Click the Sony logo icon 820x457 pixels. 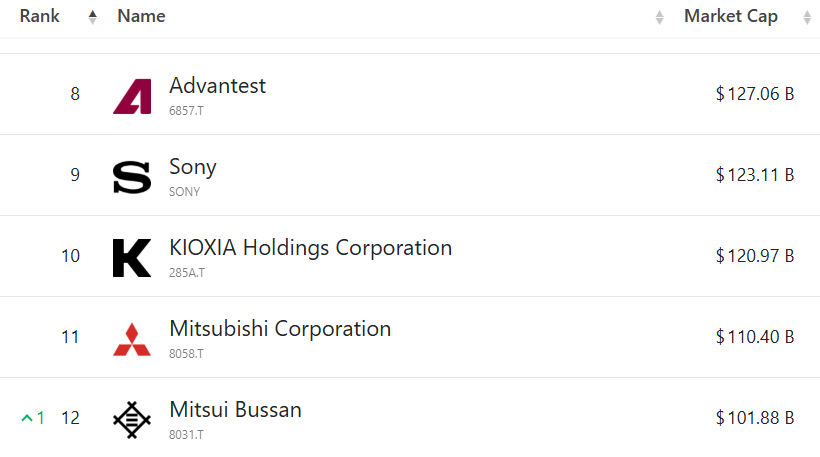point(132,177)
